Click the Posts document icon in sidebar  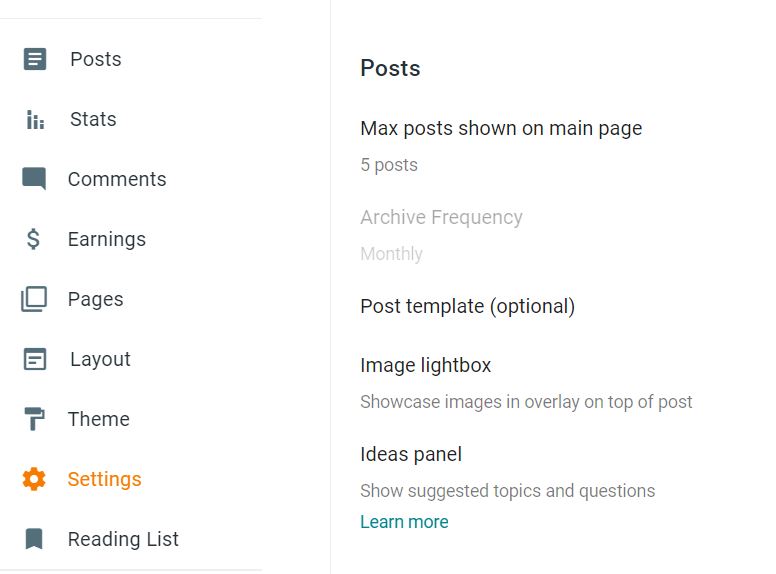(35, 59)
